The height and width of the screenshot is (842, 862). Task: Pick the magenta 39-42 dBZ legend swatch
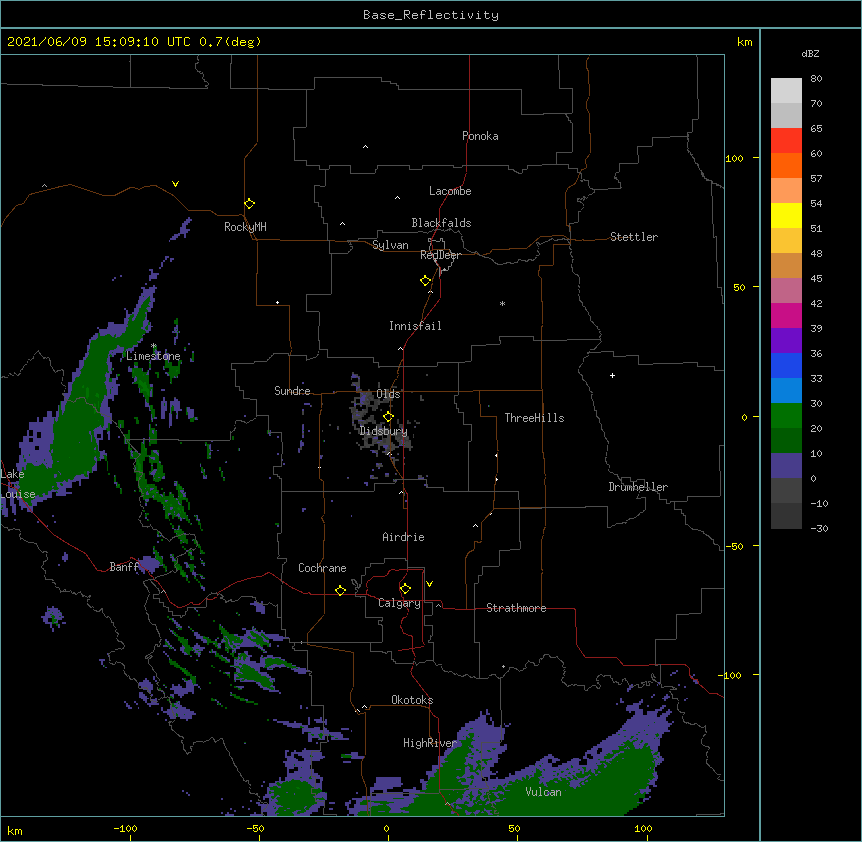pyautogui.click(x=786, y=315)
